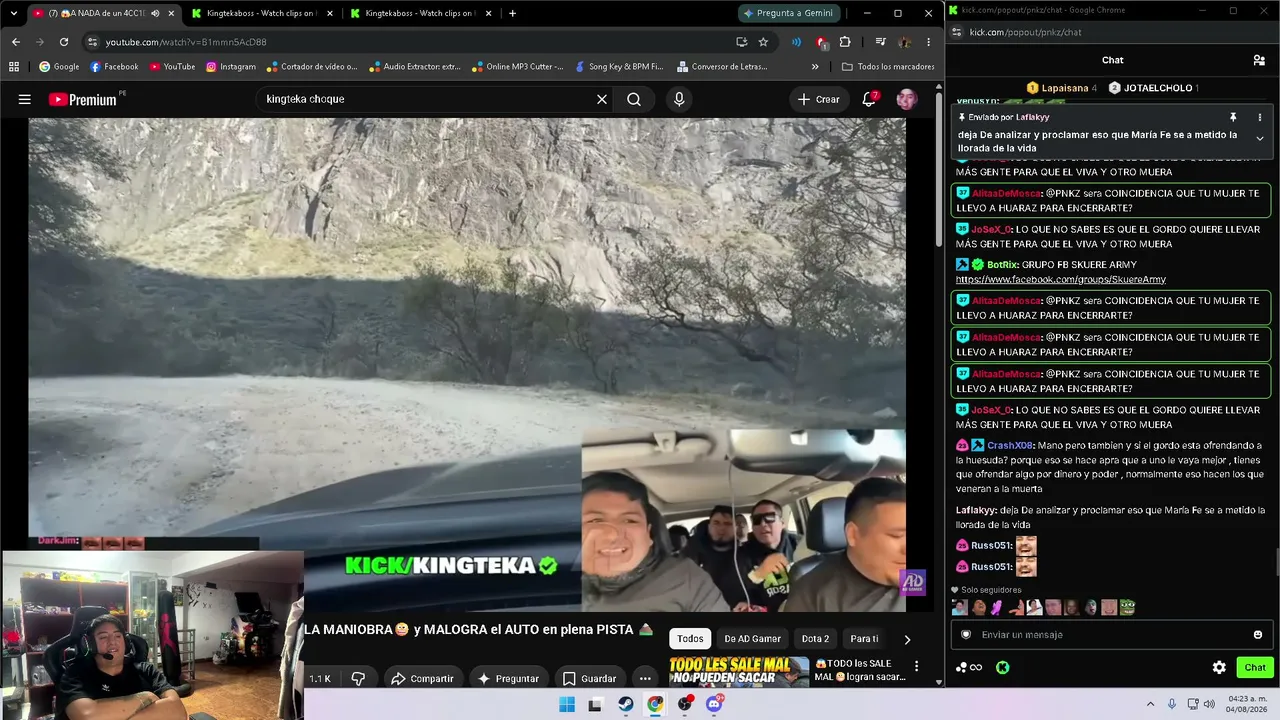The height and width of the screenshot is (720, 1280).
Task: Open YouTube account avatar menu
Action: point(906,99)
